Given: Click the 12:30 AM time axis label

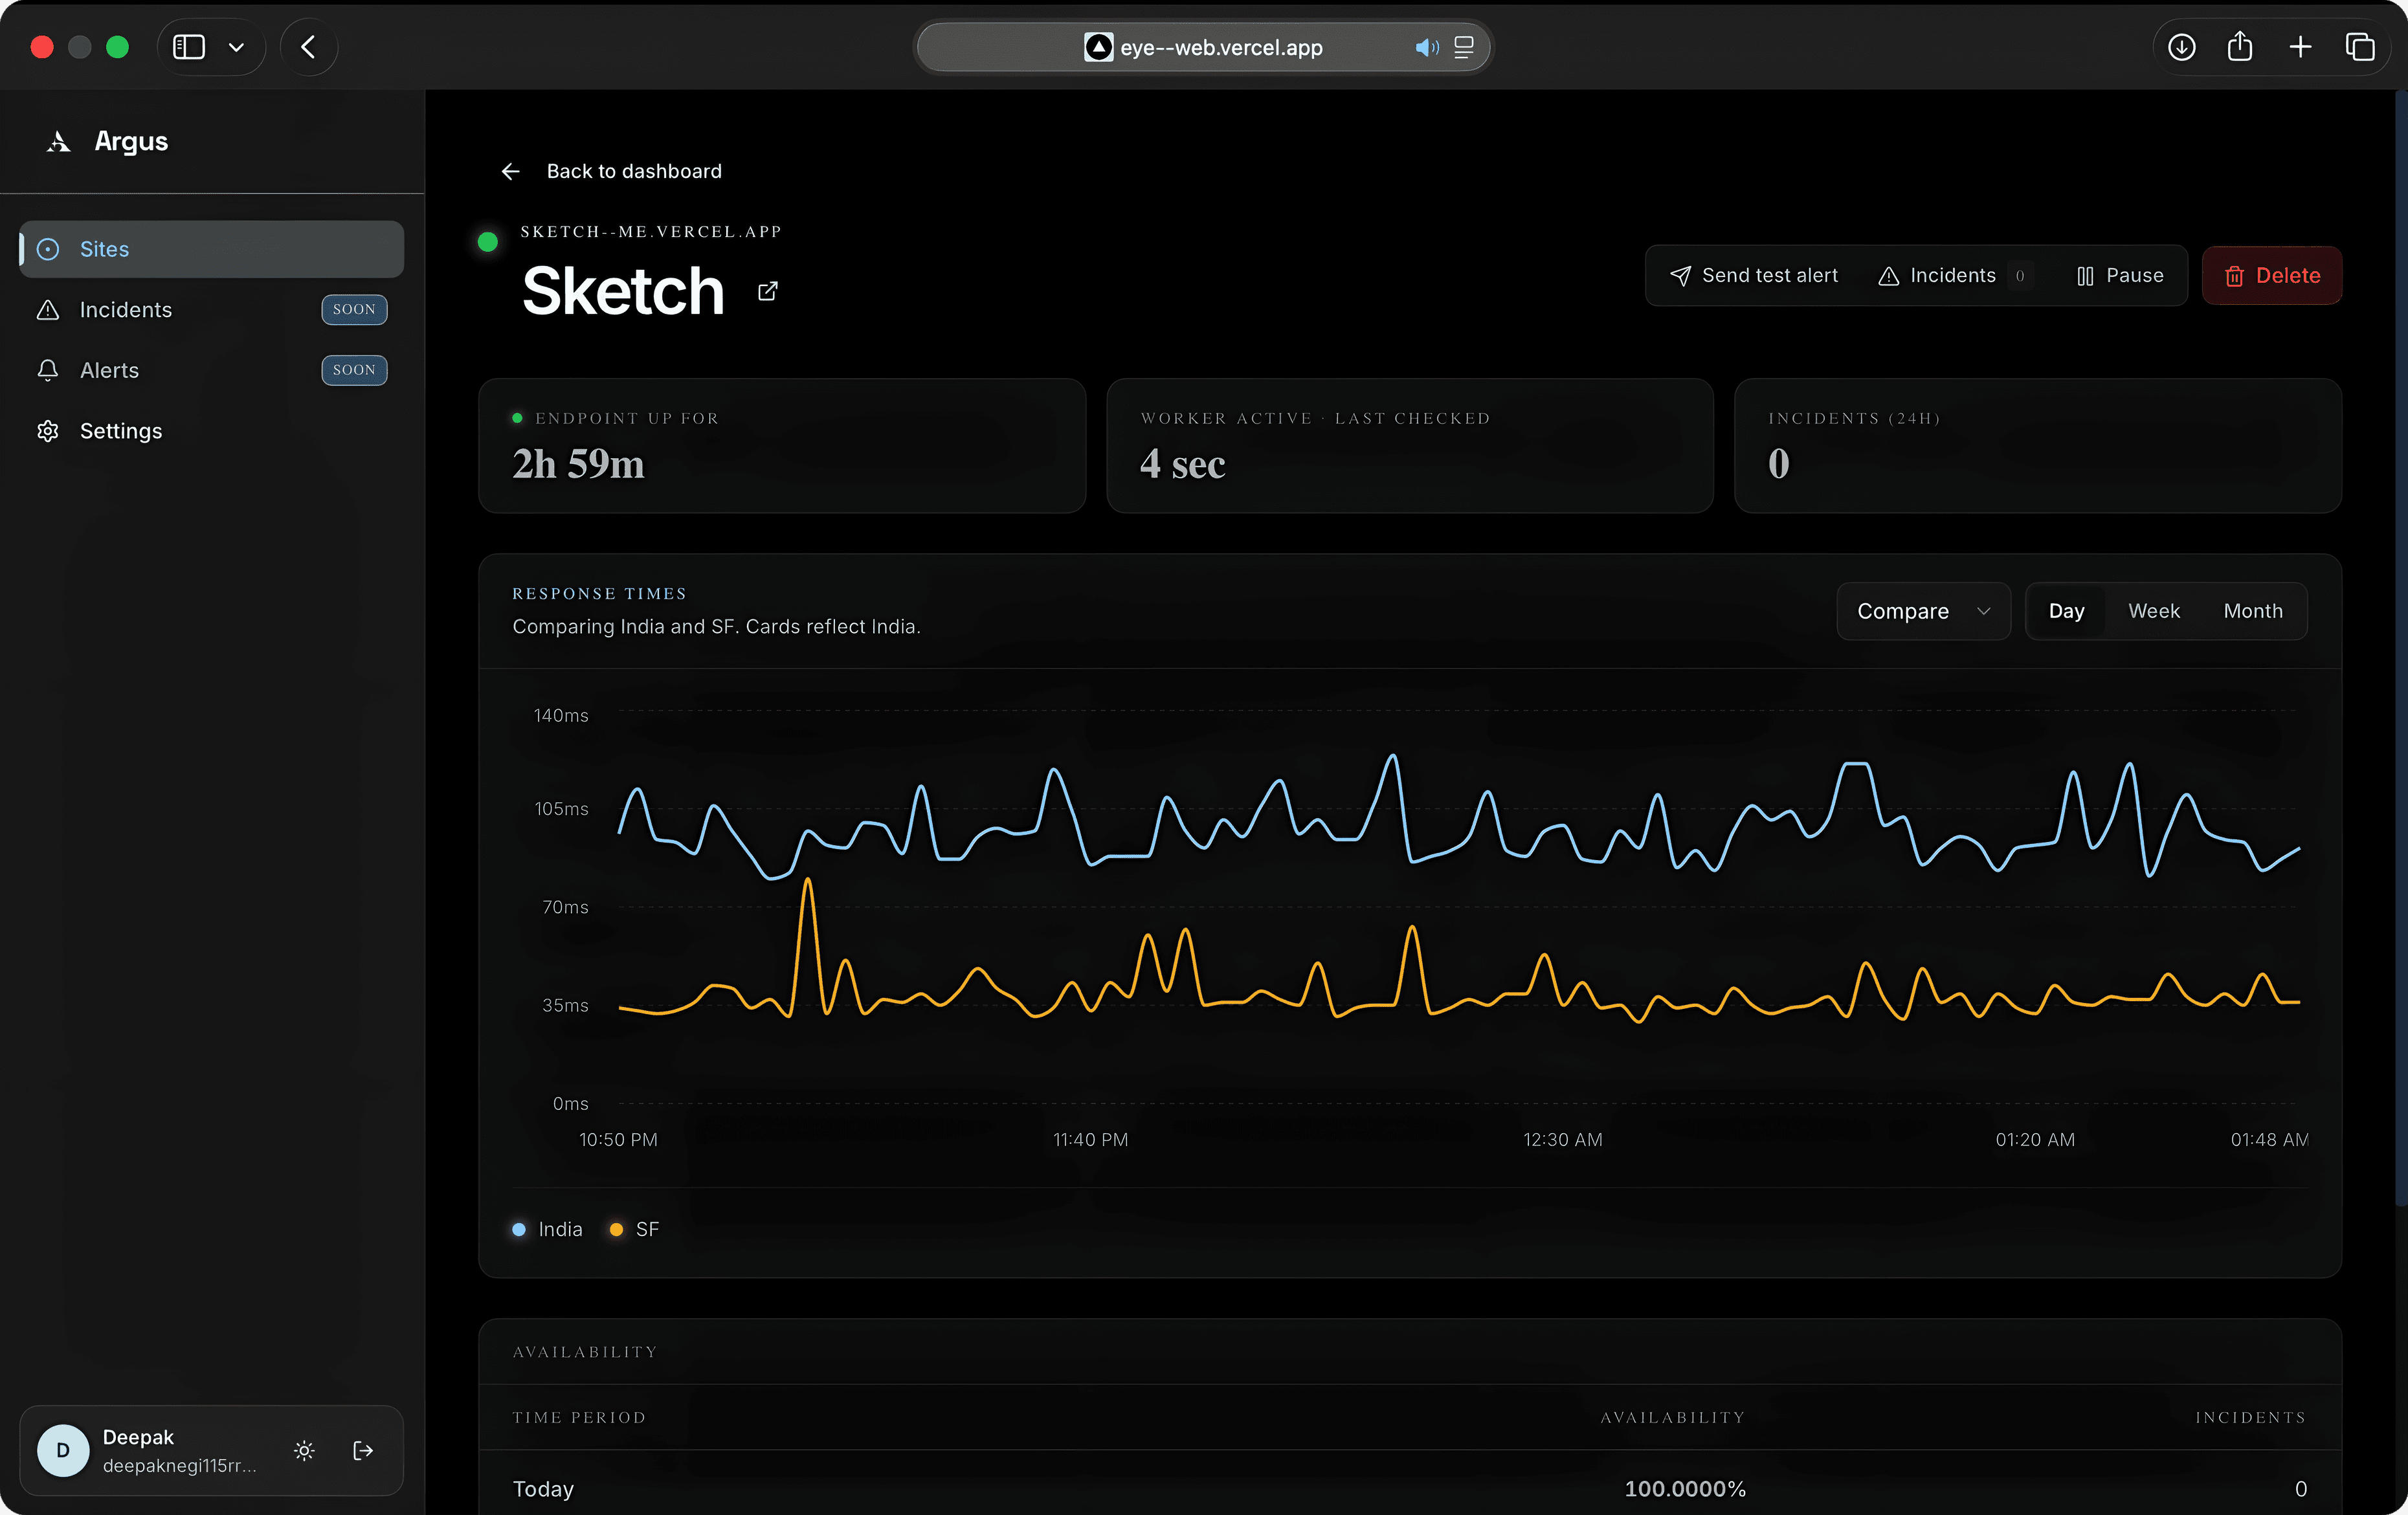Looking at the screenshot, I should pos(1562,1140).
